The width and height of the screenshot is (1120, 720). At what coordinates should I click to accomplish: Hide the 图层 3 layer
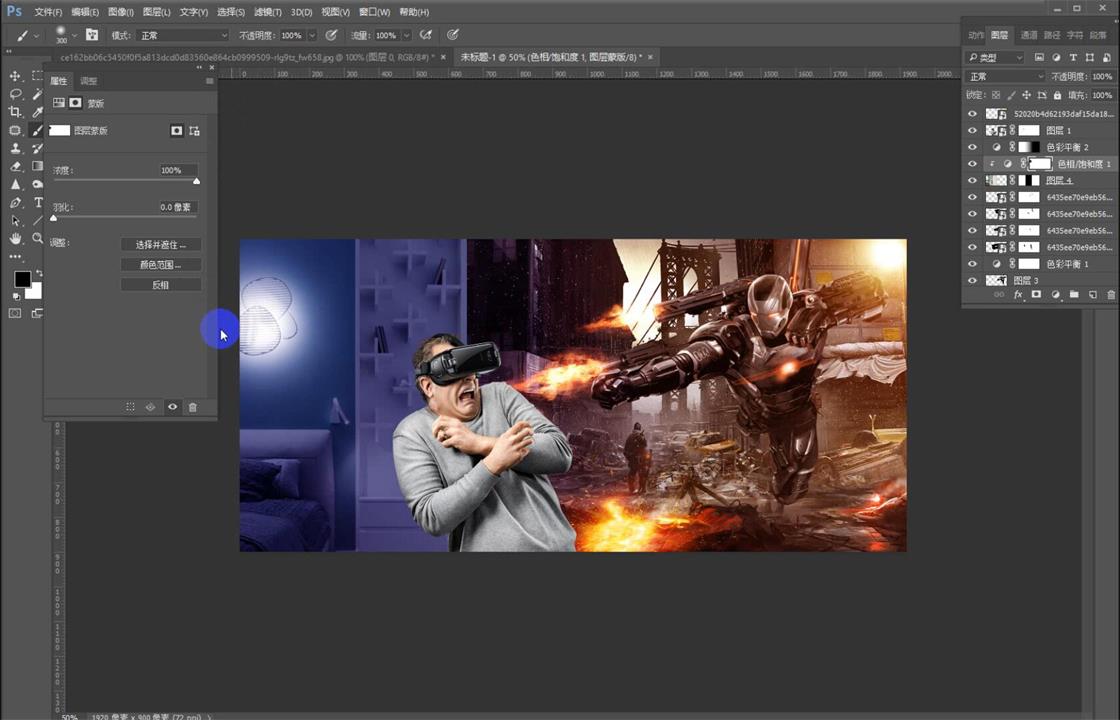(x=972, y=280)
